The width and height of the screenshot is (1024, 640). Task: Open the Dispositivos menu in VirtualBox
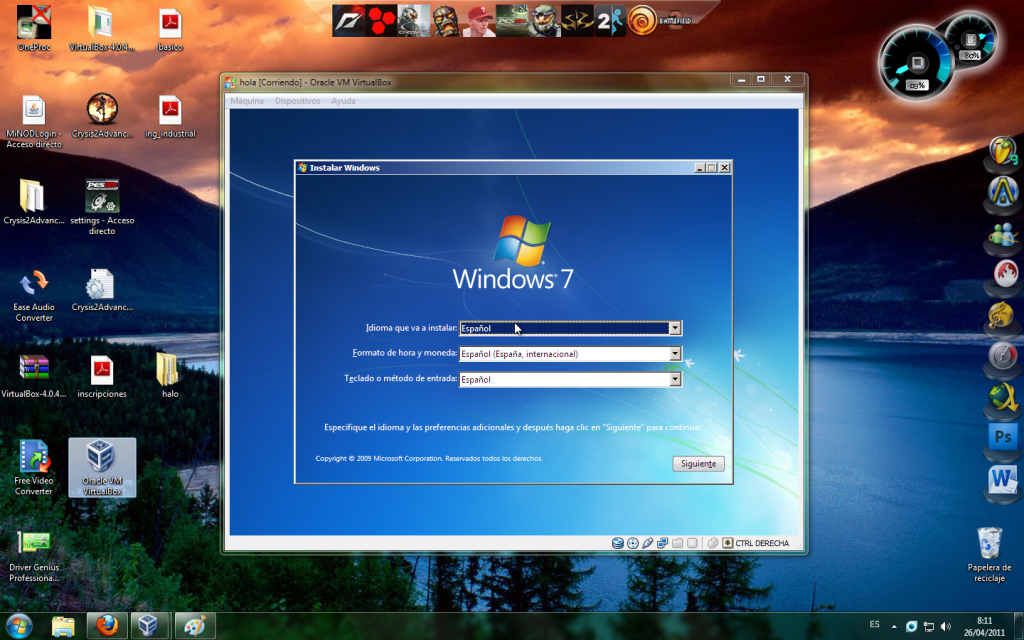[297, 101]
